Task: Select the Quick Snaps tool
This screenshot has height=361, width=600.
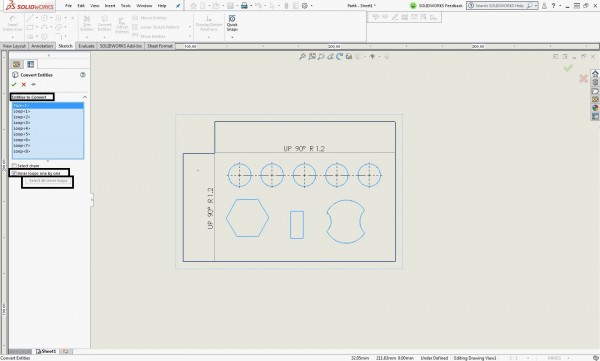Action: [232, 23]
